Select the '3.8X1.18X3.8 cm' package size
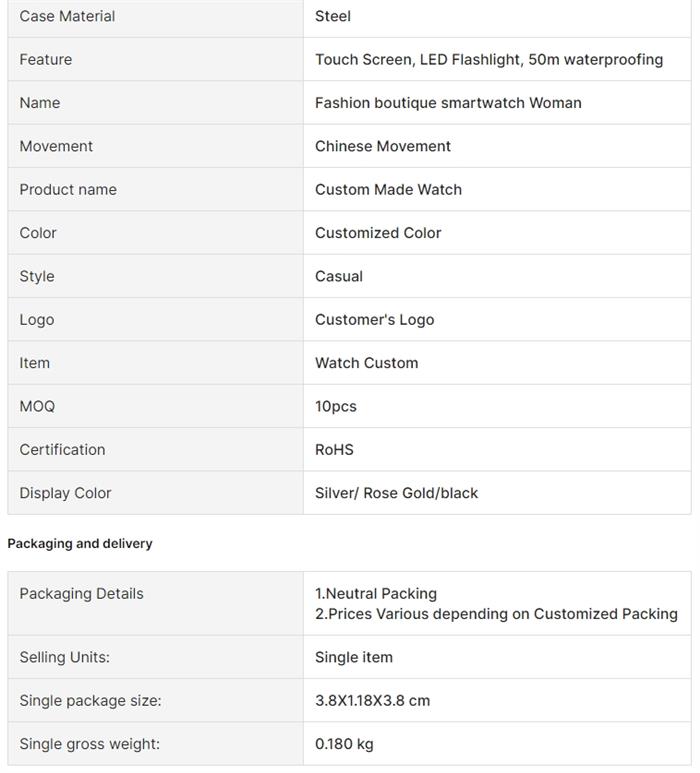The height and width of the screenshot is (773, 700). [x=372, y=701]
